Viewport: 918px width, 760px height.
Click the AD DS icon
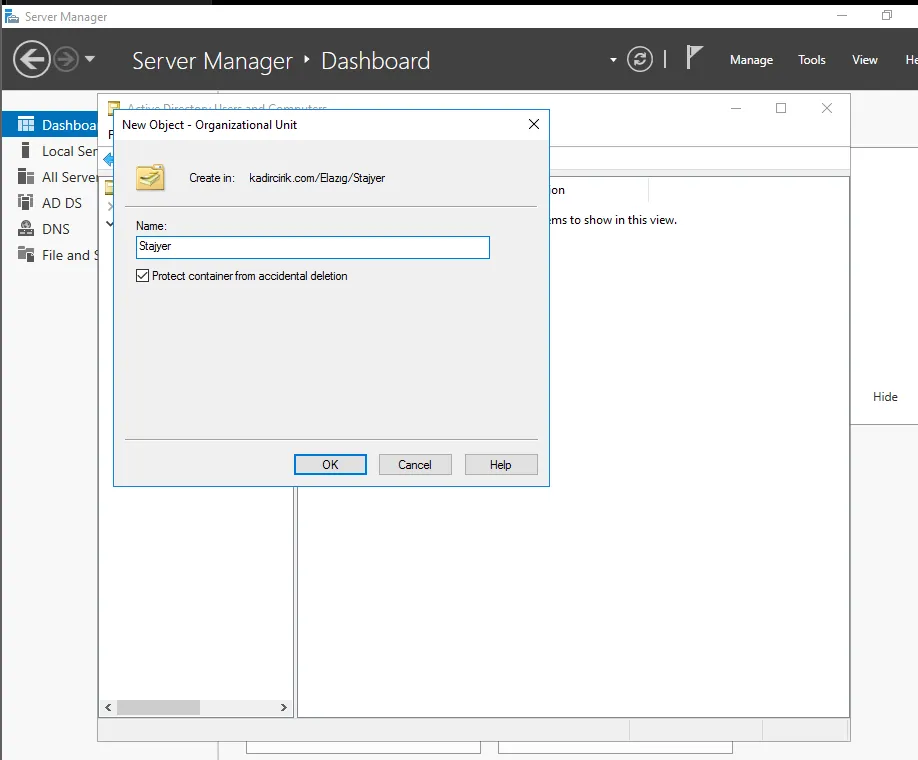[25, 202]
